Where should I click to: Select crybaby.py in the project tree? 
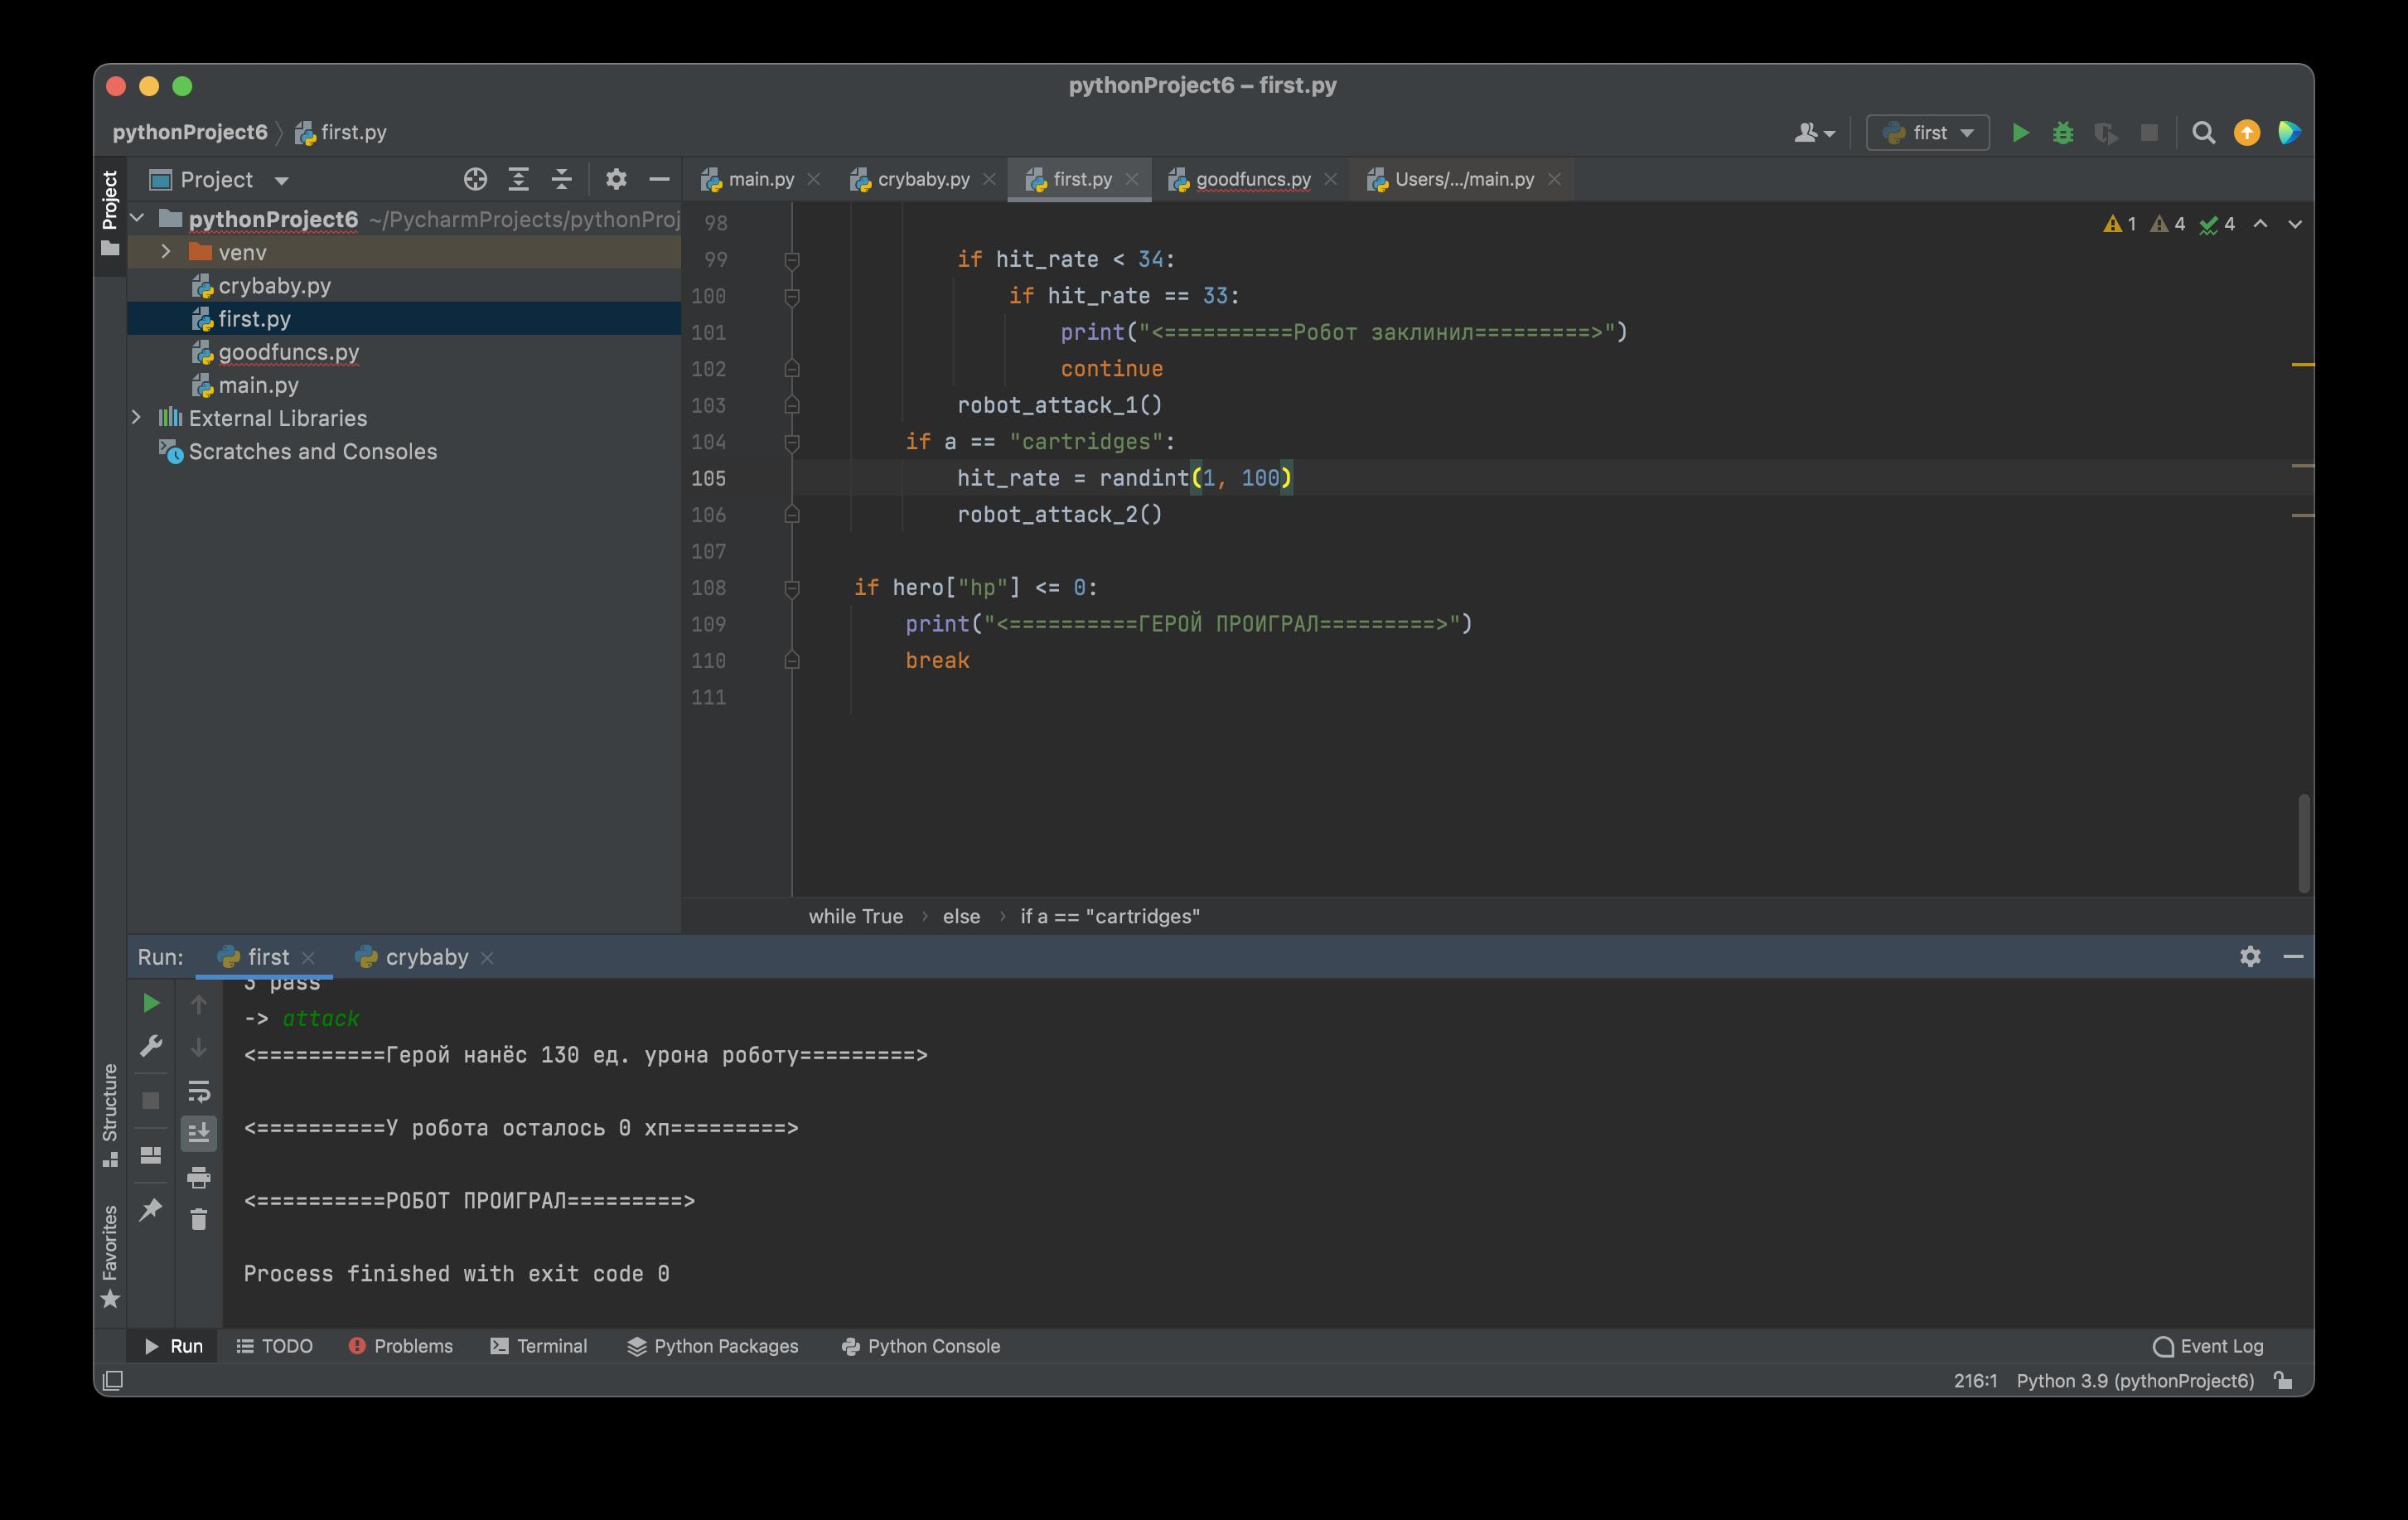coord(274,286)
